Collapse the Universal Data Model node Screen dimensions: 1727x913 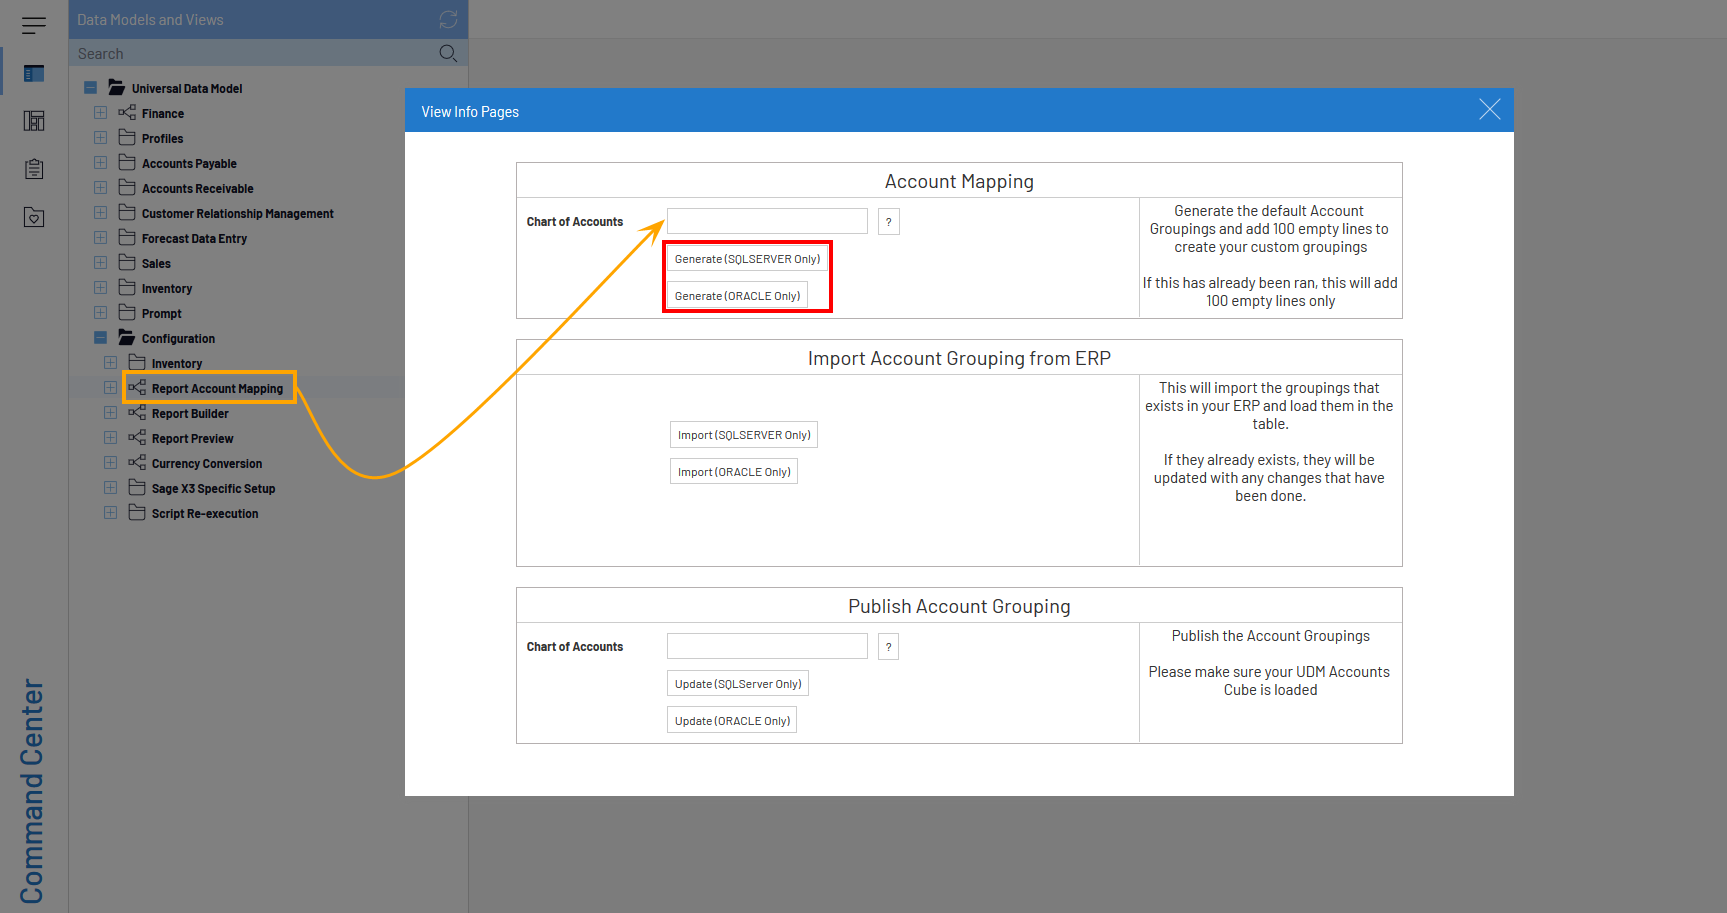(91, 88)
